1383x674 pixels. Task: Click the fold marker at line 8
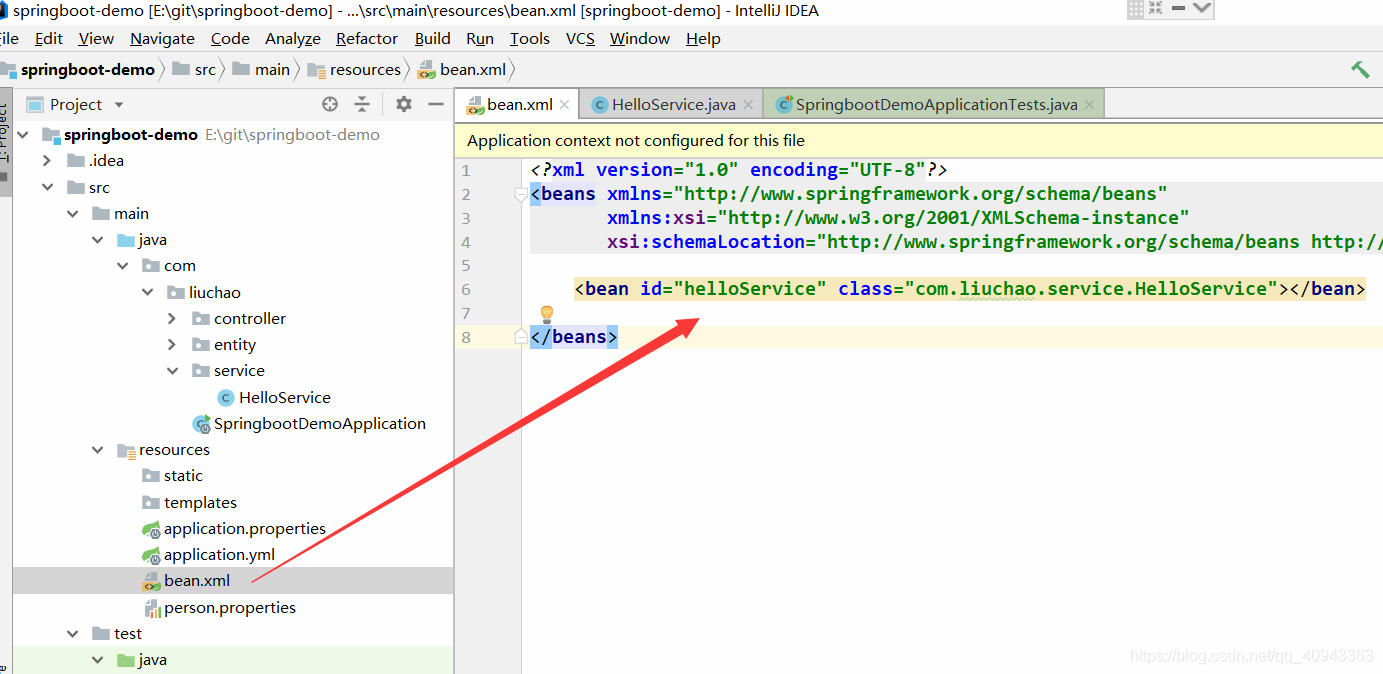[520, 337]
